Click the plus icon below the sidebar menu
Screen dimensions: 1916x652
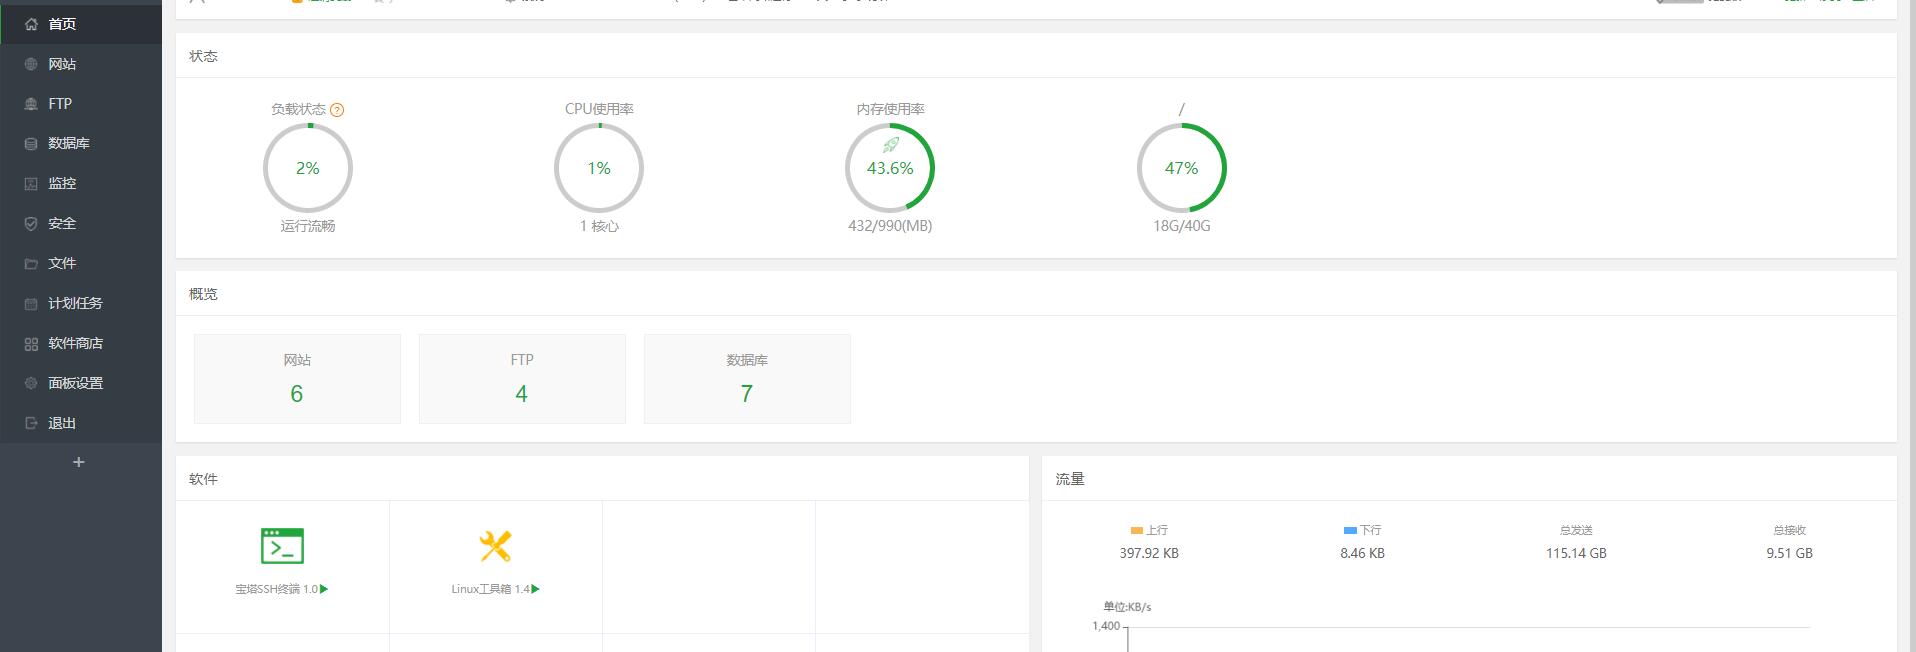pyautogui.click(x=79, y=462)
